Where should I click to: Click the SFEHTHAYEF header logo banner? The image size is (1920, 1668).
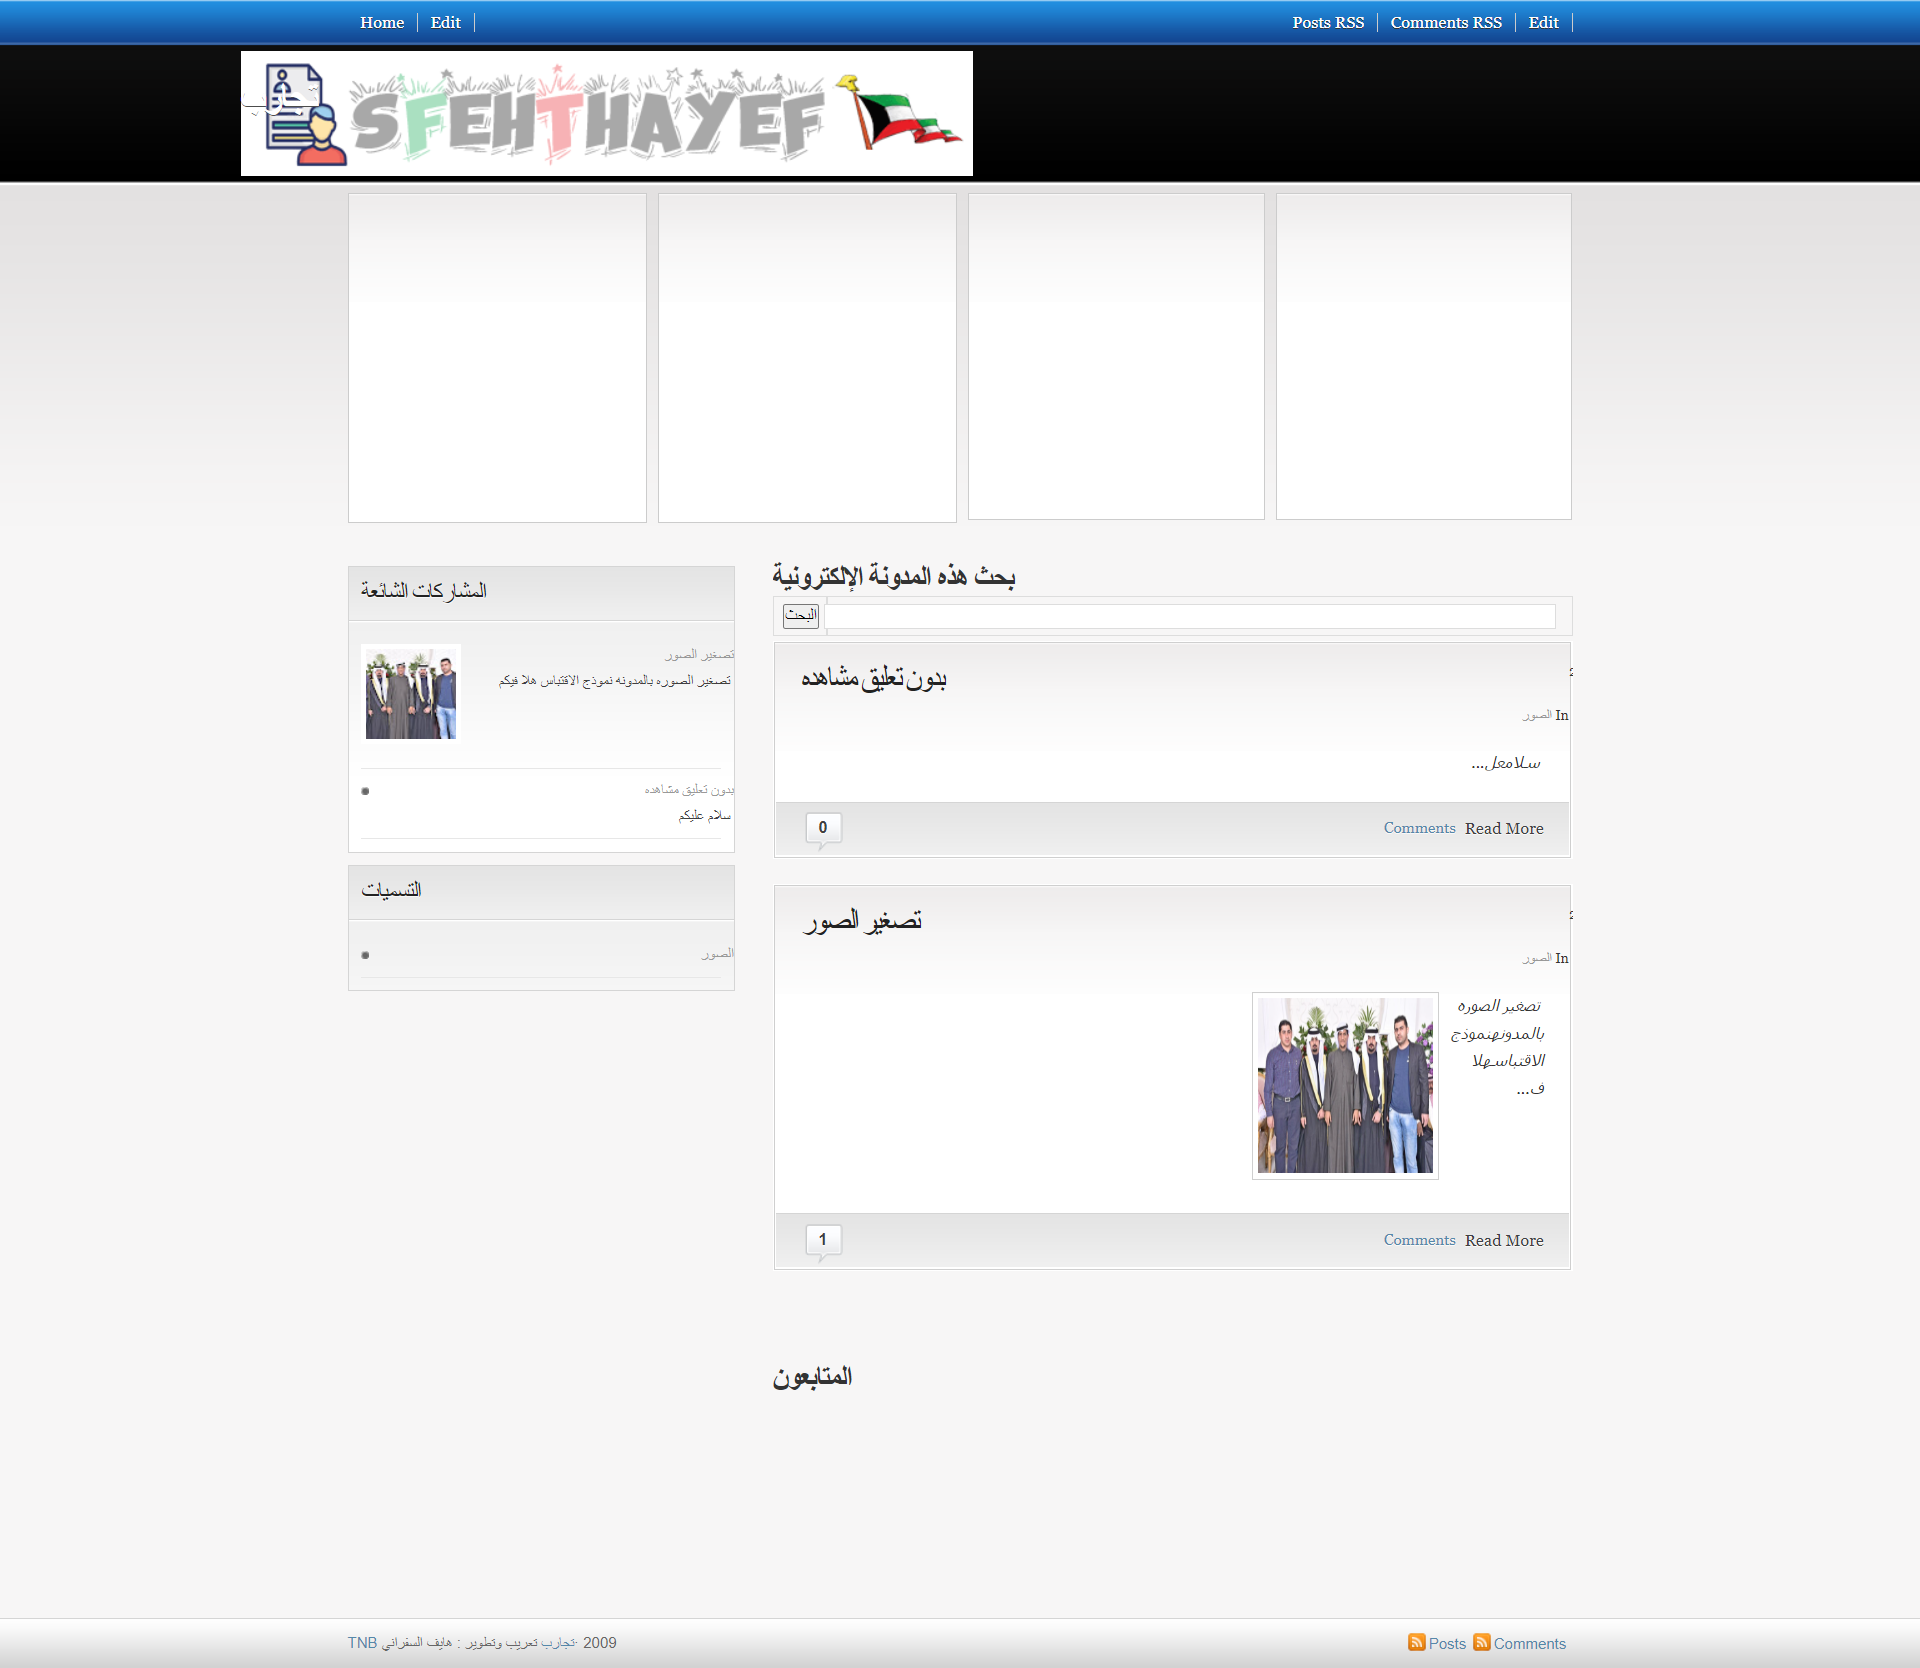pyautogui.click(x=606, y=114)
